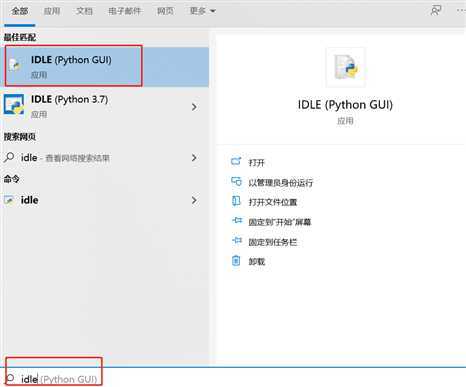Click 打开 to open the app
This screenshot has height=387, width=466.
coord(256,163)
